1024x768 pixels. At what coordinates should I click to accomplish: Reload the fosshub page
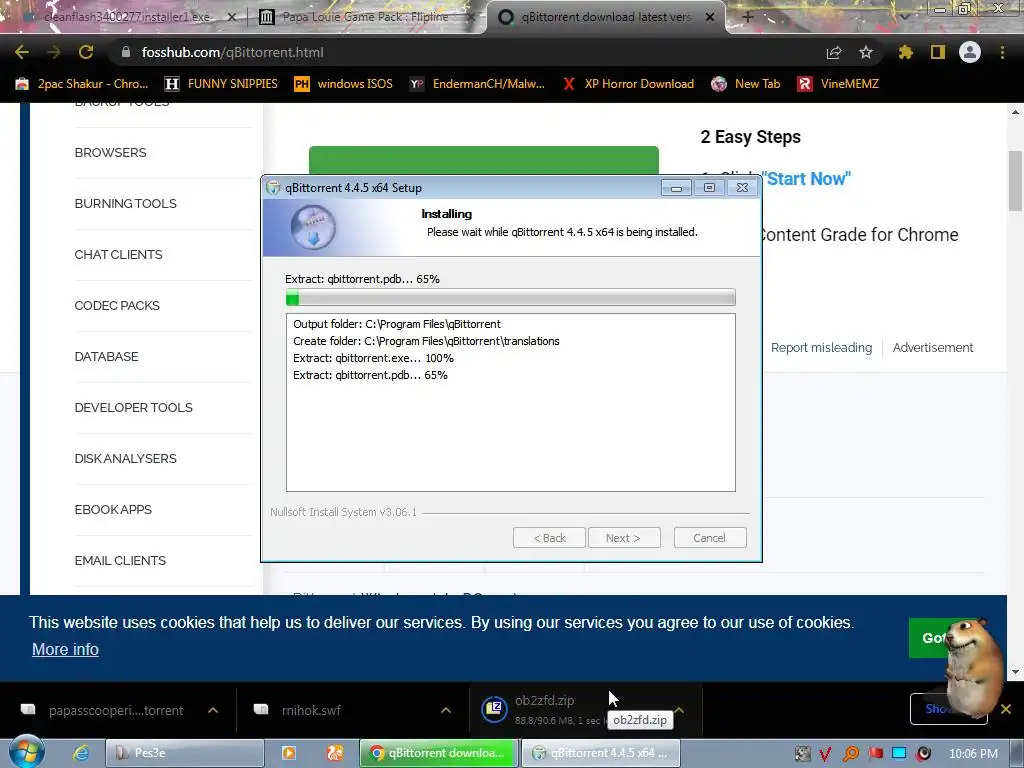86,52
